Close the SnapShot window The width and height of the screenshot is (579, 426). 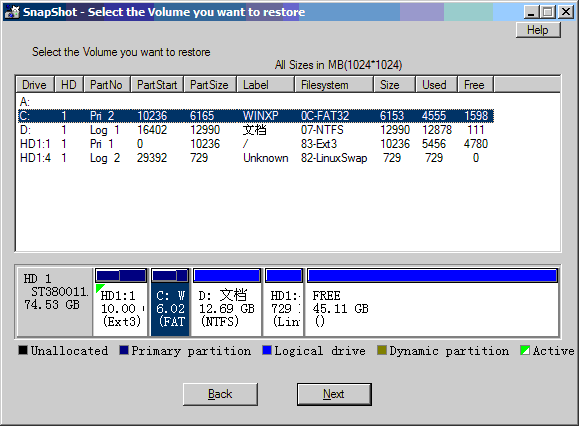(x=565, y=12)
